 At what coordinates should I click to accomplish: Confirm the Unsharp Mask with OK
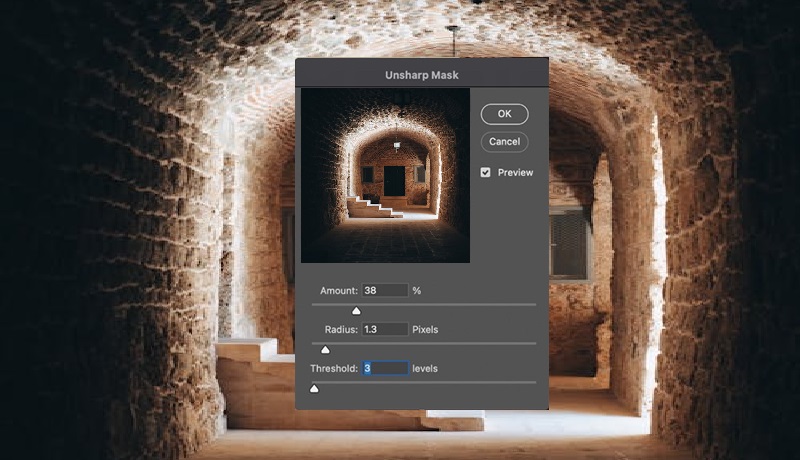(504, 114)
